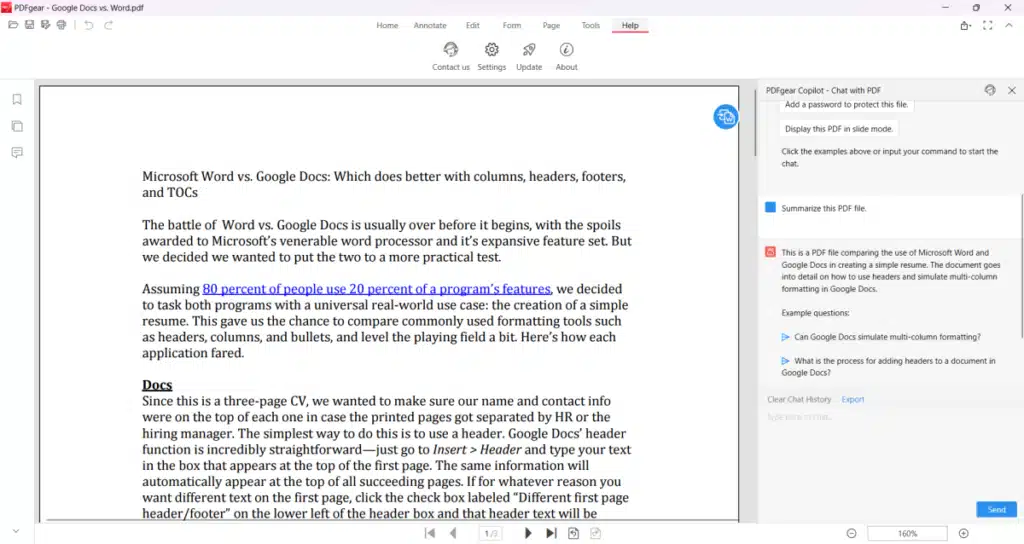Screen dimensions: 1024x544
Task: Open the About information
Action: coord(566,56)
